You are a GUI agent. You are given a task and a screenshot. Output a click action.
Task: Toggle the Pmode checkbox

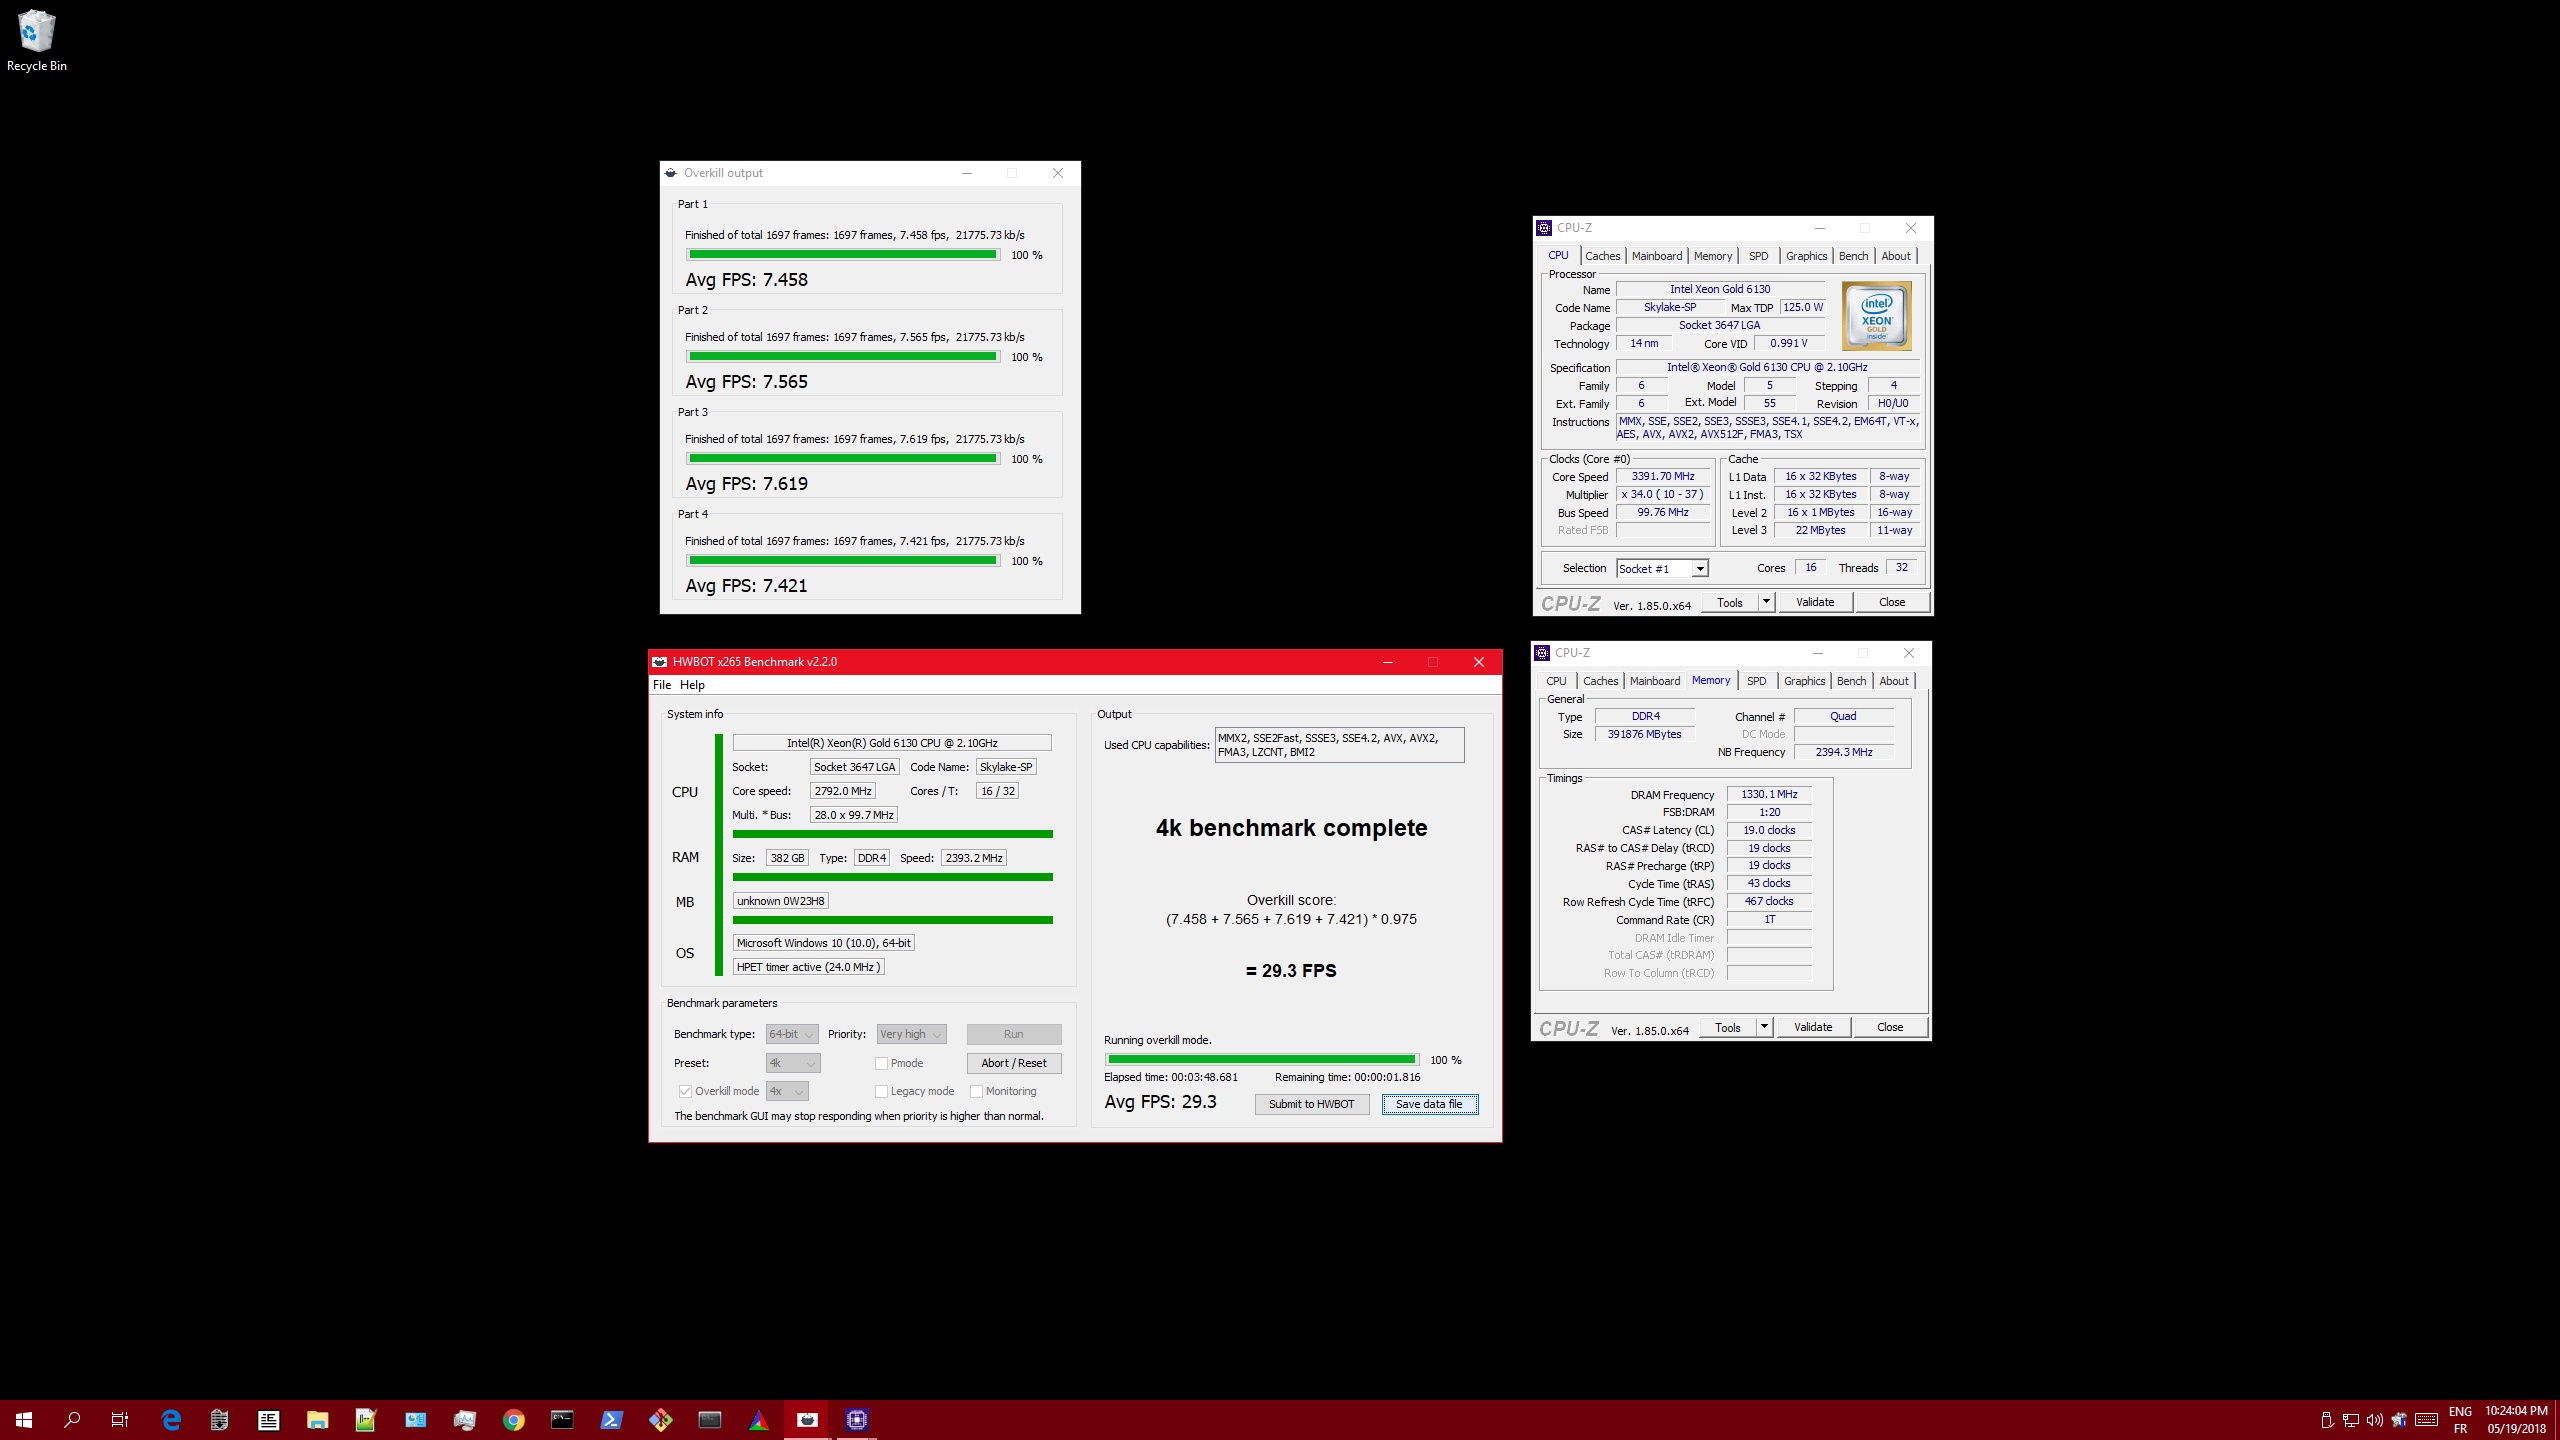coord(881,1063)
